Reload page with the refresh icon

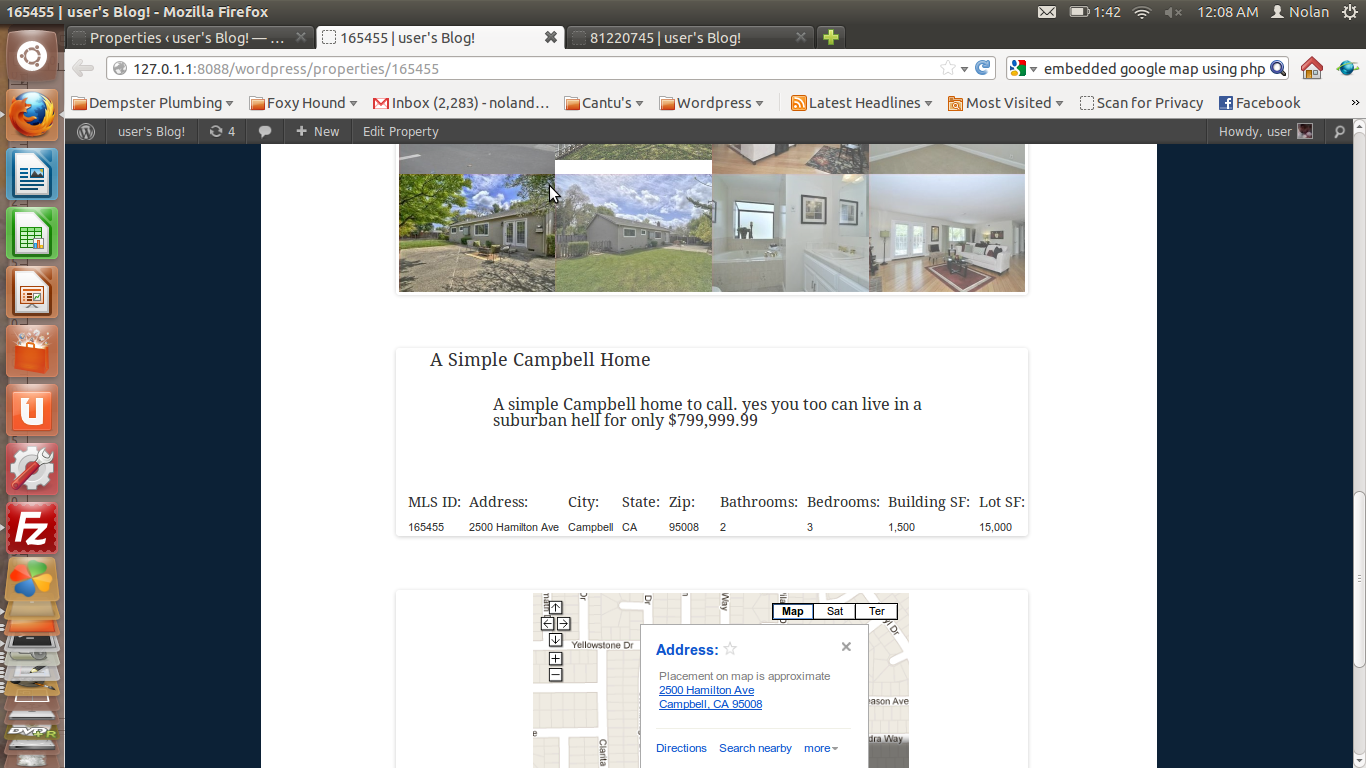pos(983,68)
